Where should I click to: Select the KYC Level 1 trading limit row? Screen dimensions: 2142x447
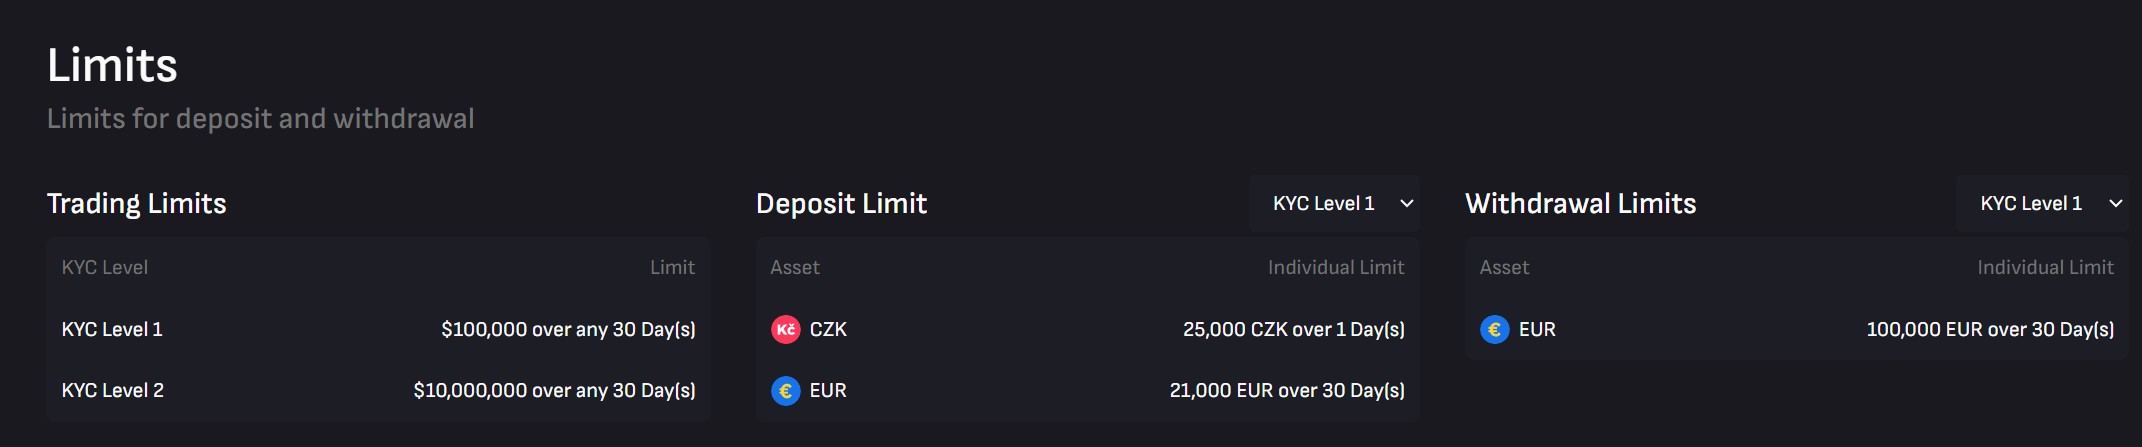pos(378,329)
